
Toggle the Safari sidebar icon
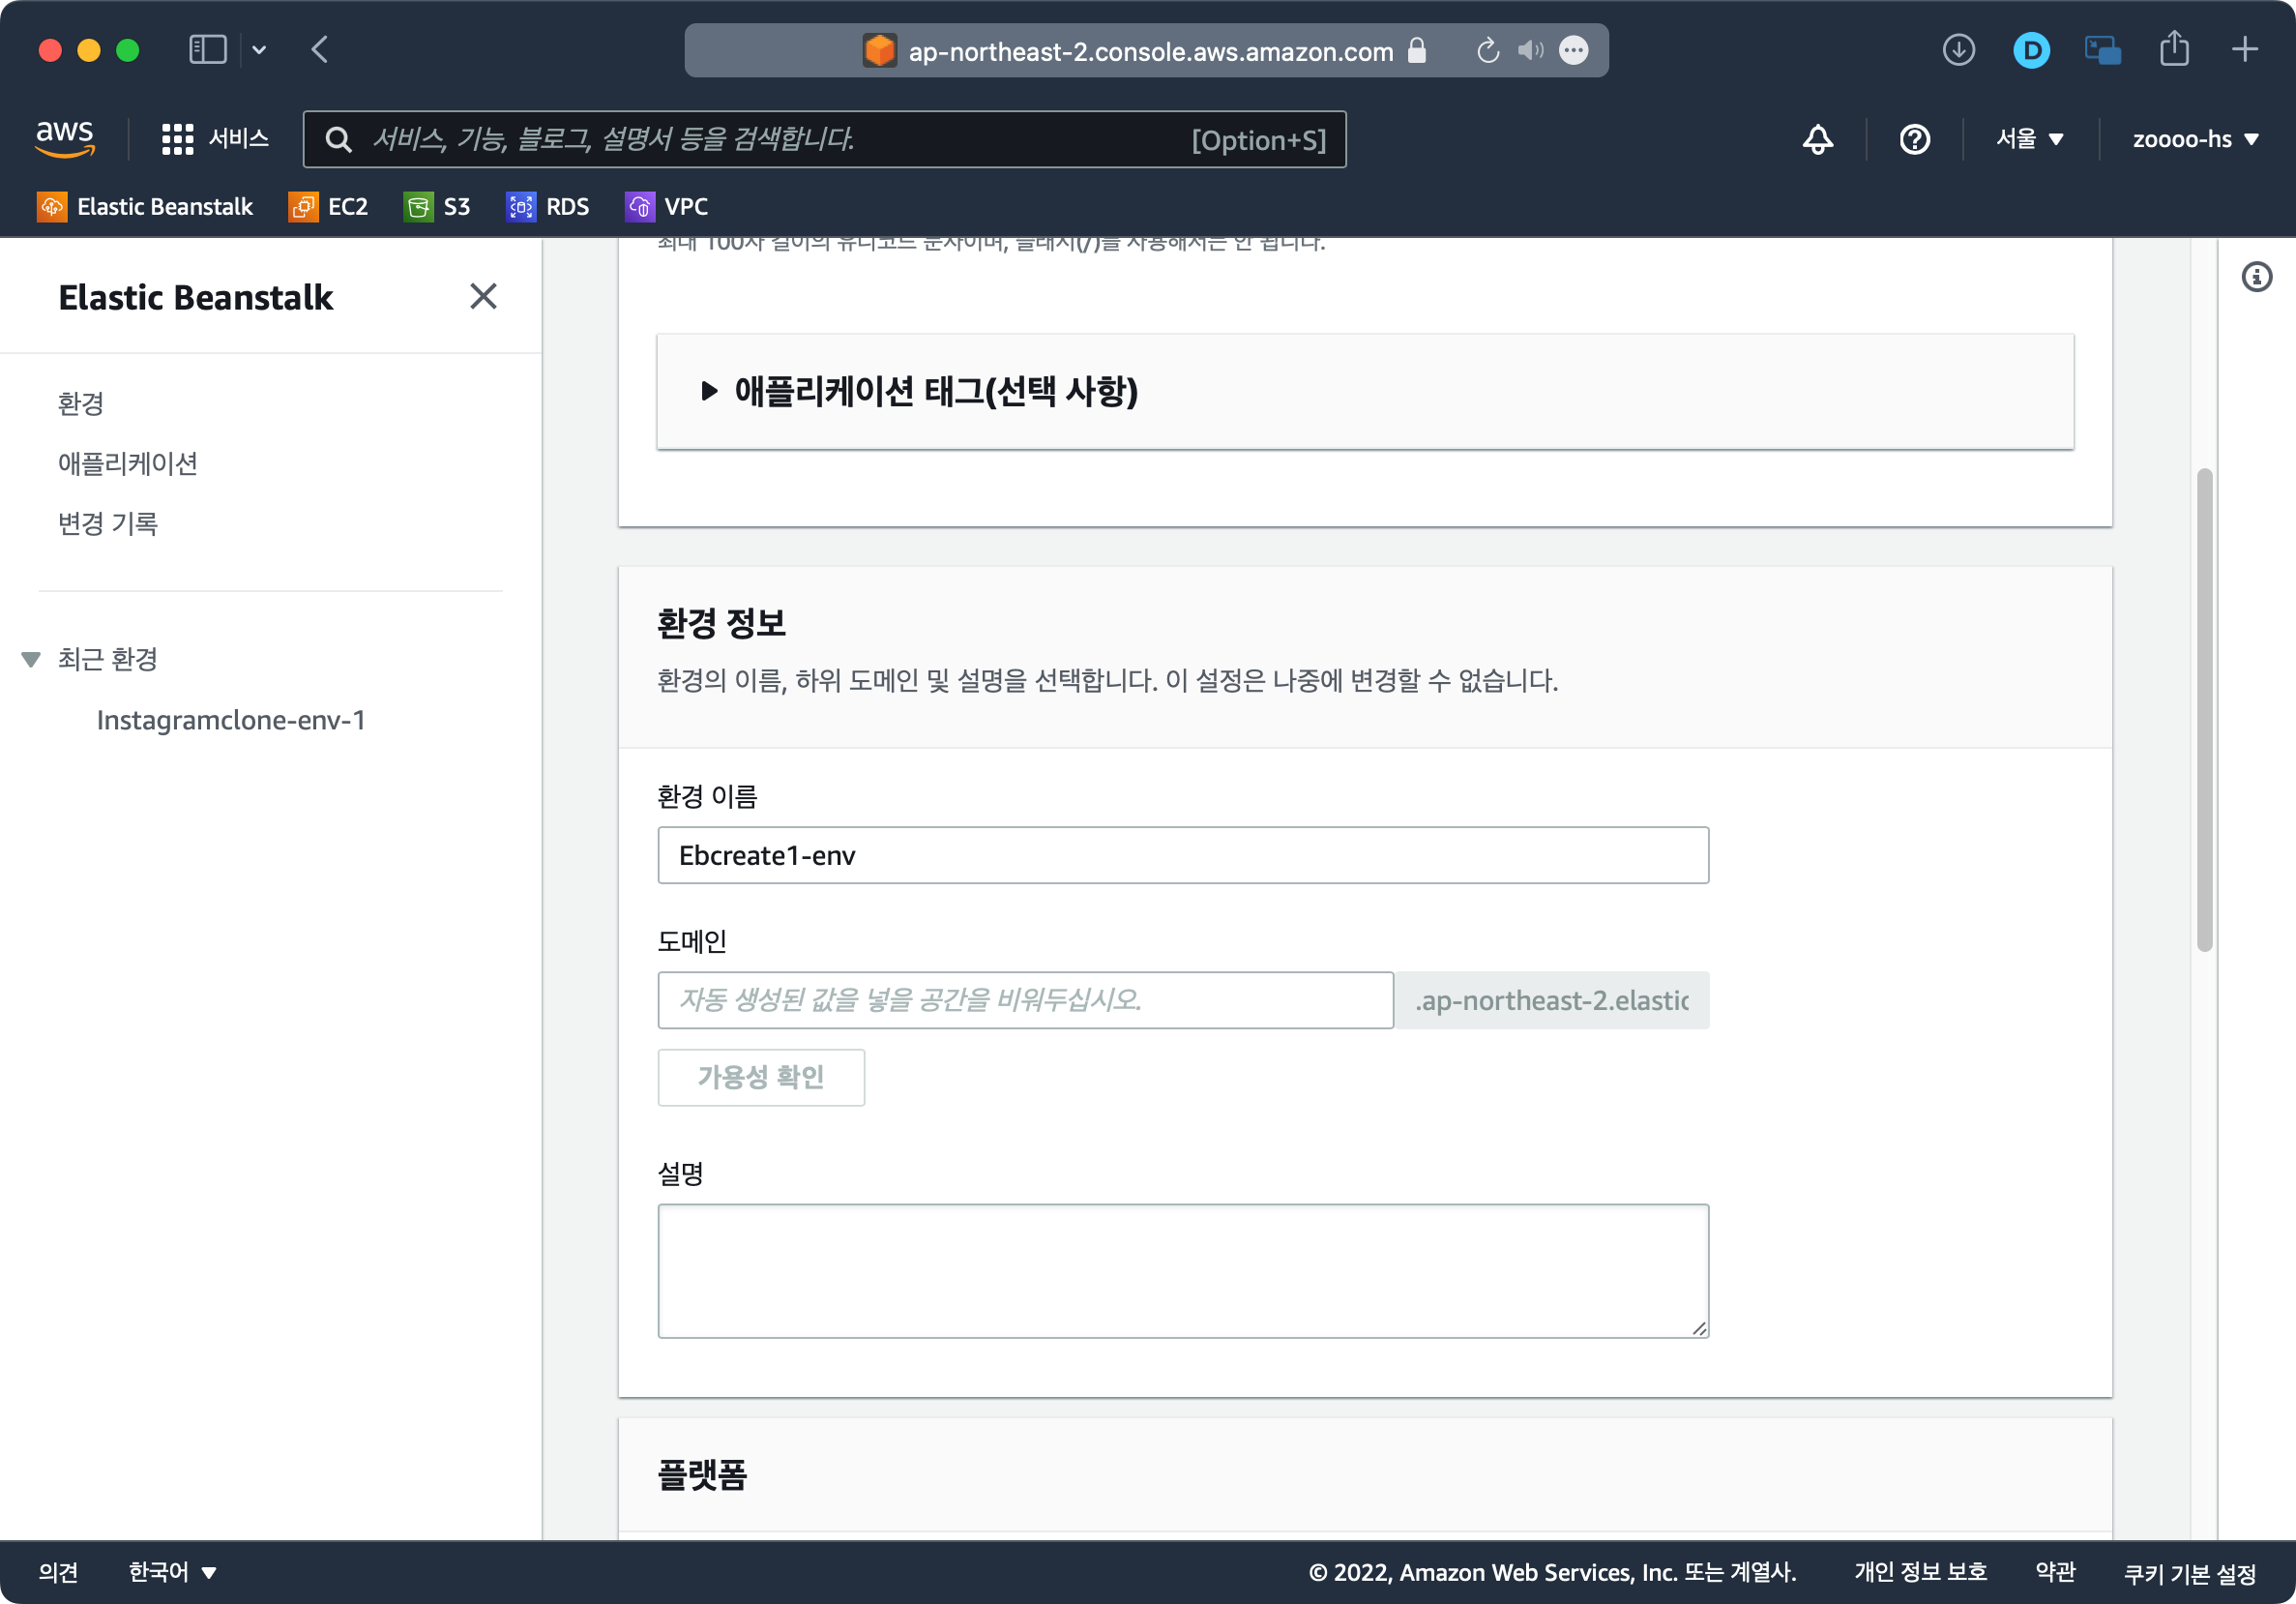pyautogui.click(x=208, y=50)
